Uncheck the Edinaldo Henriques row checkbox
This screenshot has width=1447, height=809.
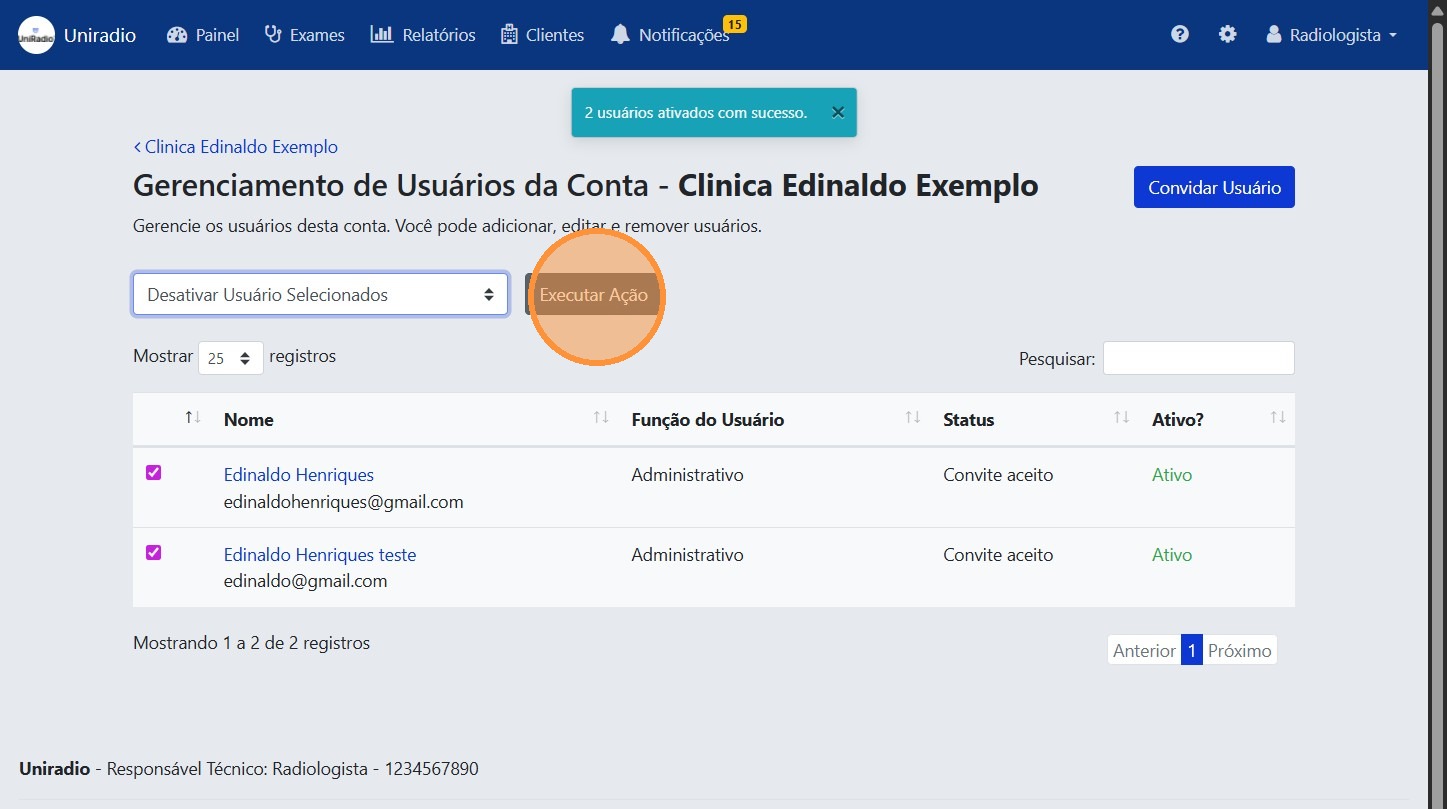click(153, 472)
